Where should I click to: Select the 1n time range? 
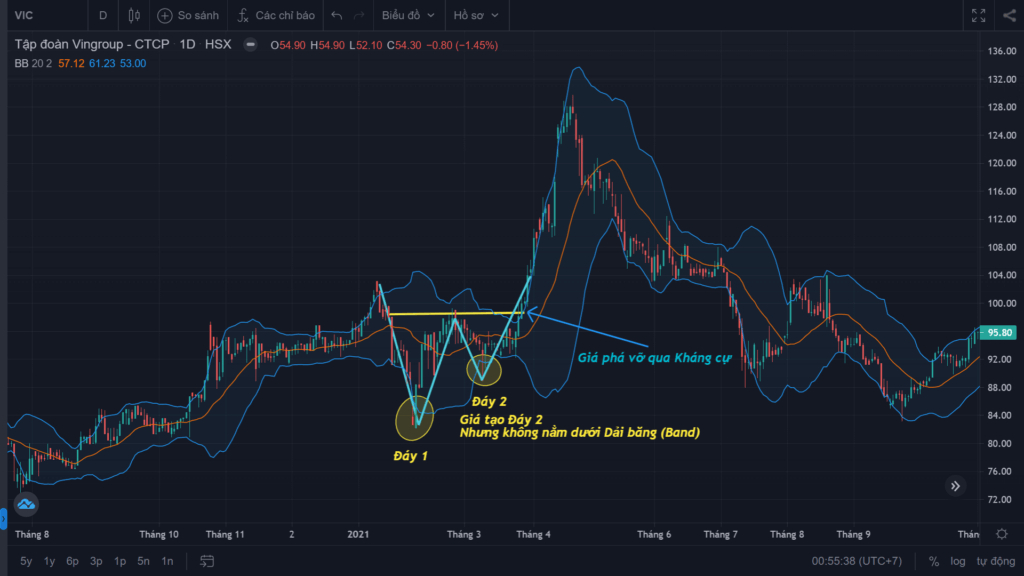(167, 561)
